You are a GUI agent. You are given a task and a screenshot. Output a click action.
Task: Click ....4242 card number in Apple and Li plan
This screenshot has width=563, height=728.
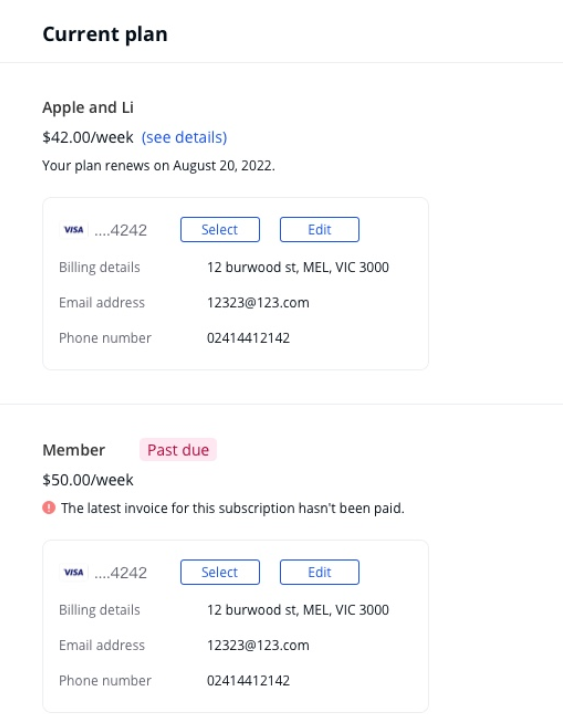[x=121, y=230]
